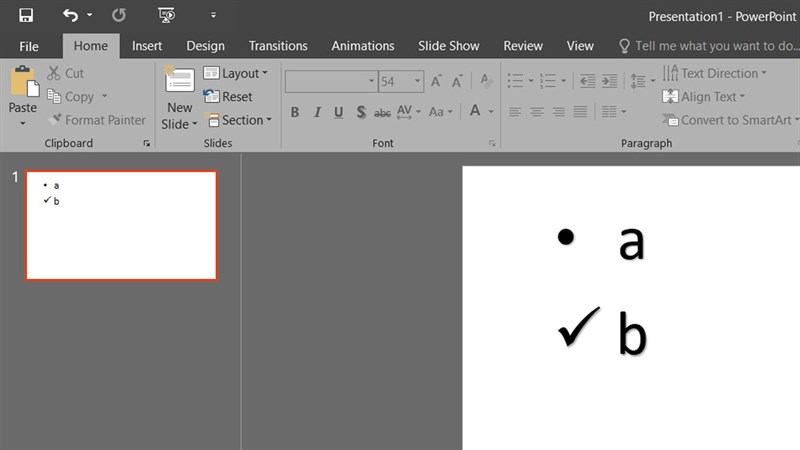Open Clipboard pane dialog launcher
This screenshot has height=450, width=800.
click(146, 143)
